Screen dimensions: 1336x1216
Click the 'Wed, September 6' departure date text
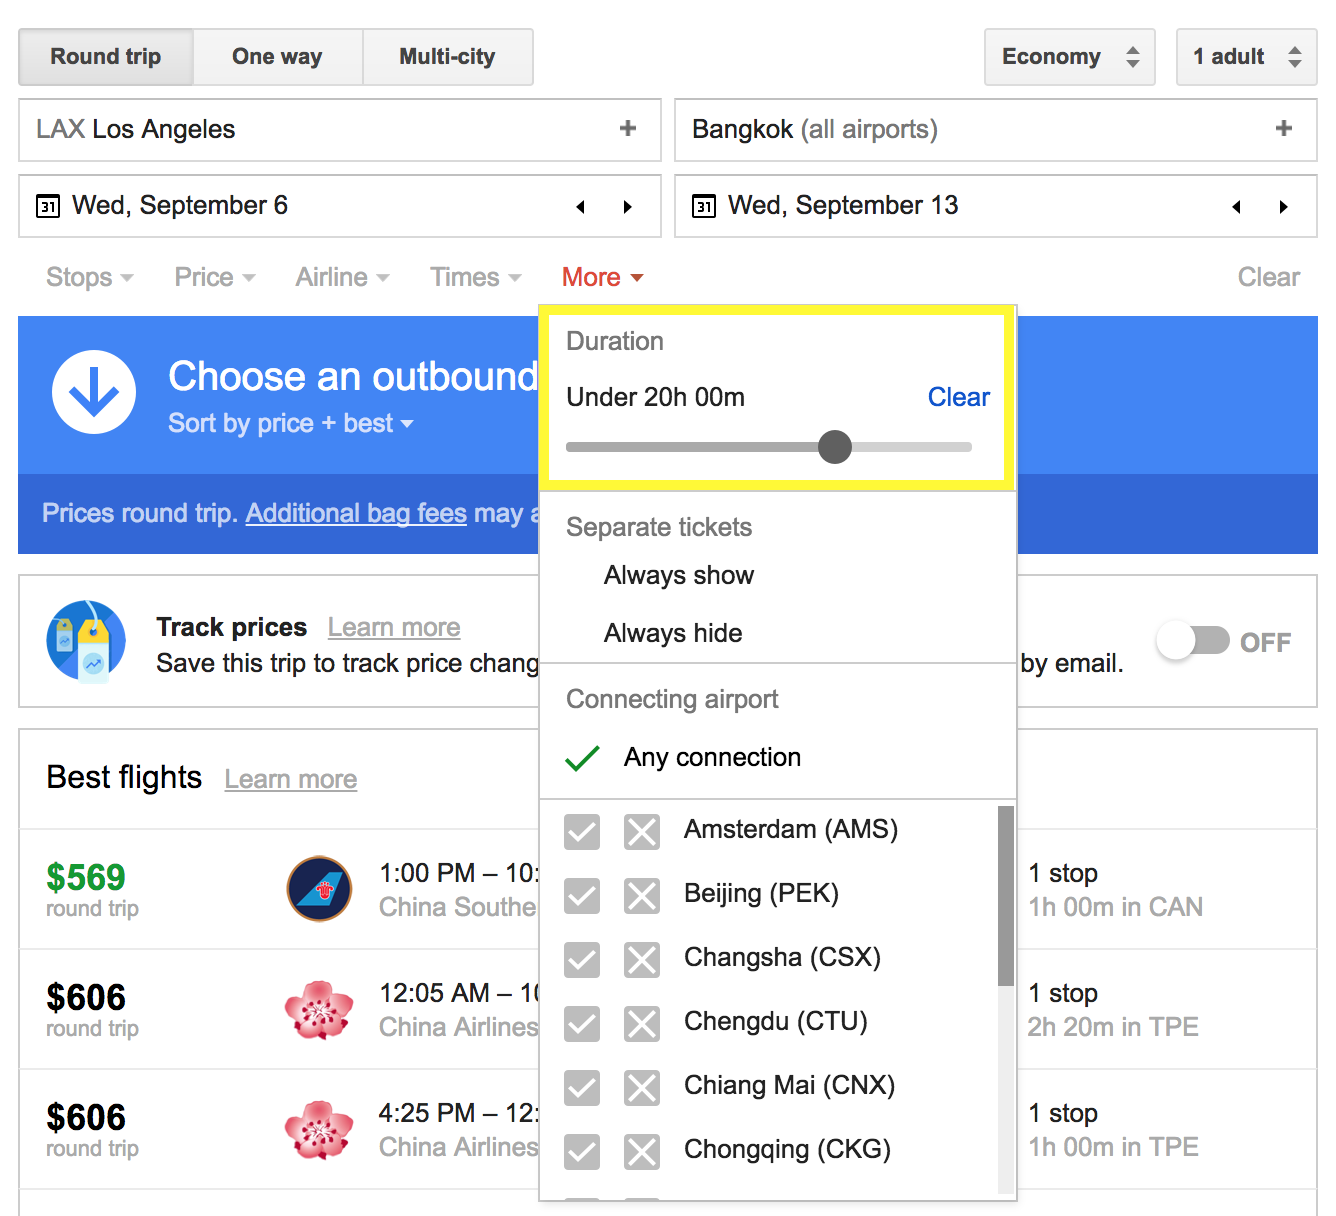pyautogui.click(x=180, y=205)
